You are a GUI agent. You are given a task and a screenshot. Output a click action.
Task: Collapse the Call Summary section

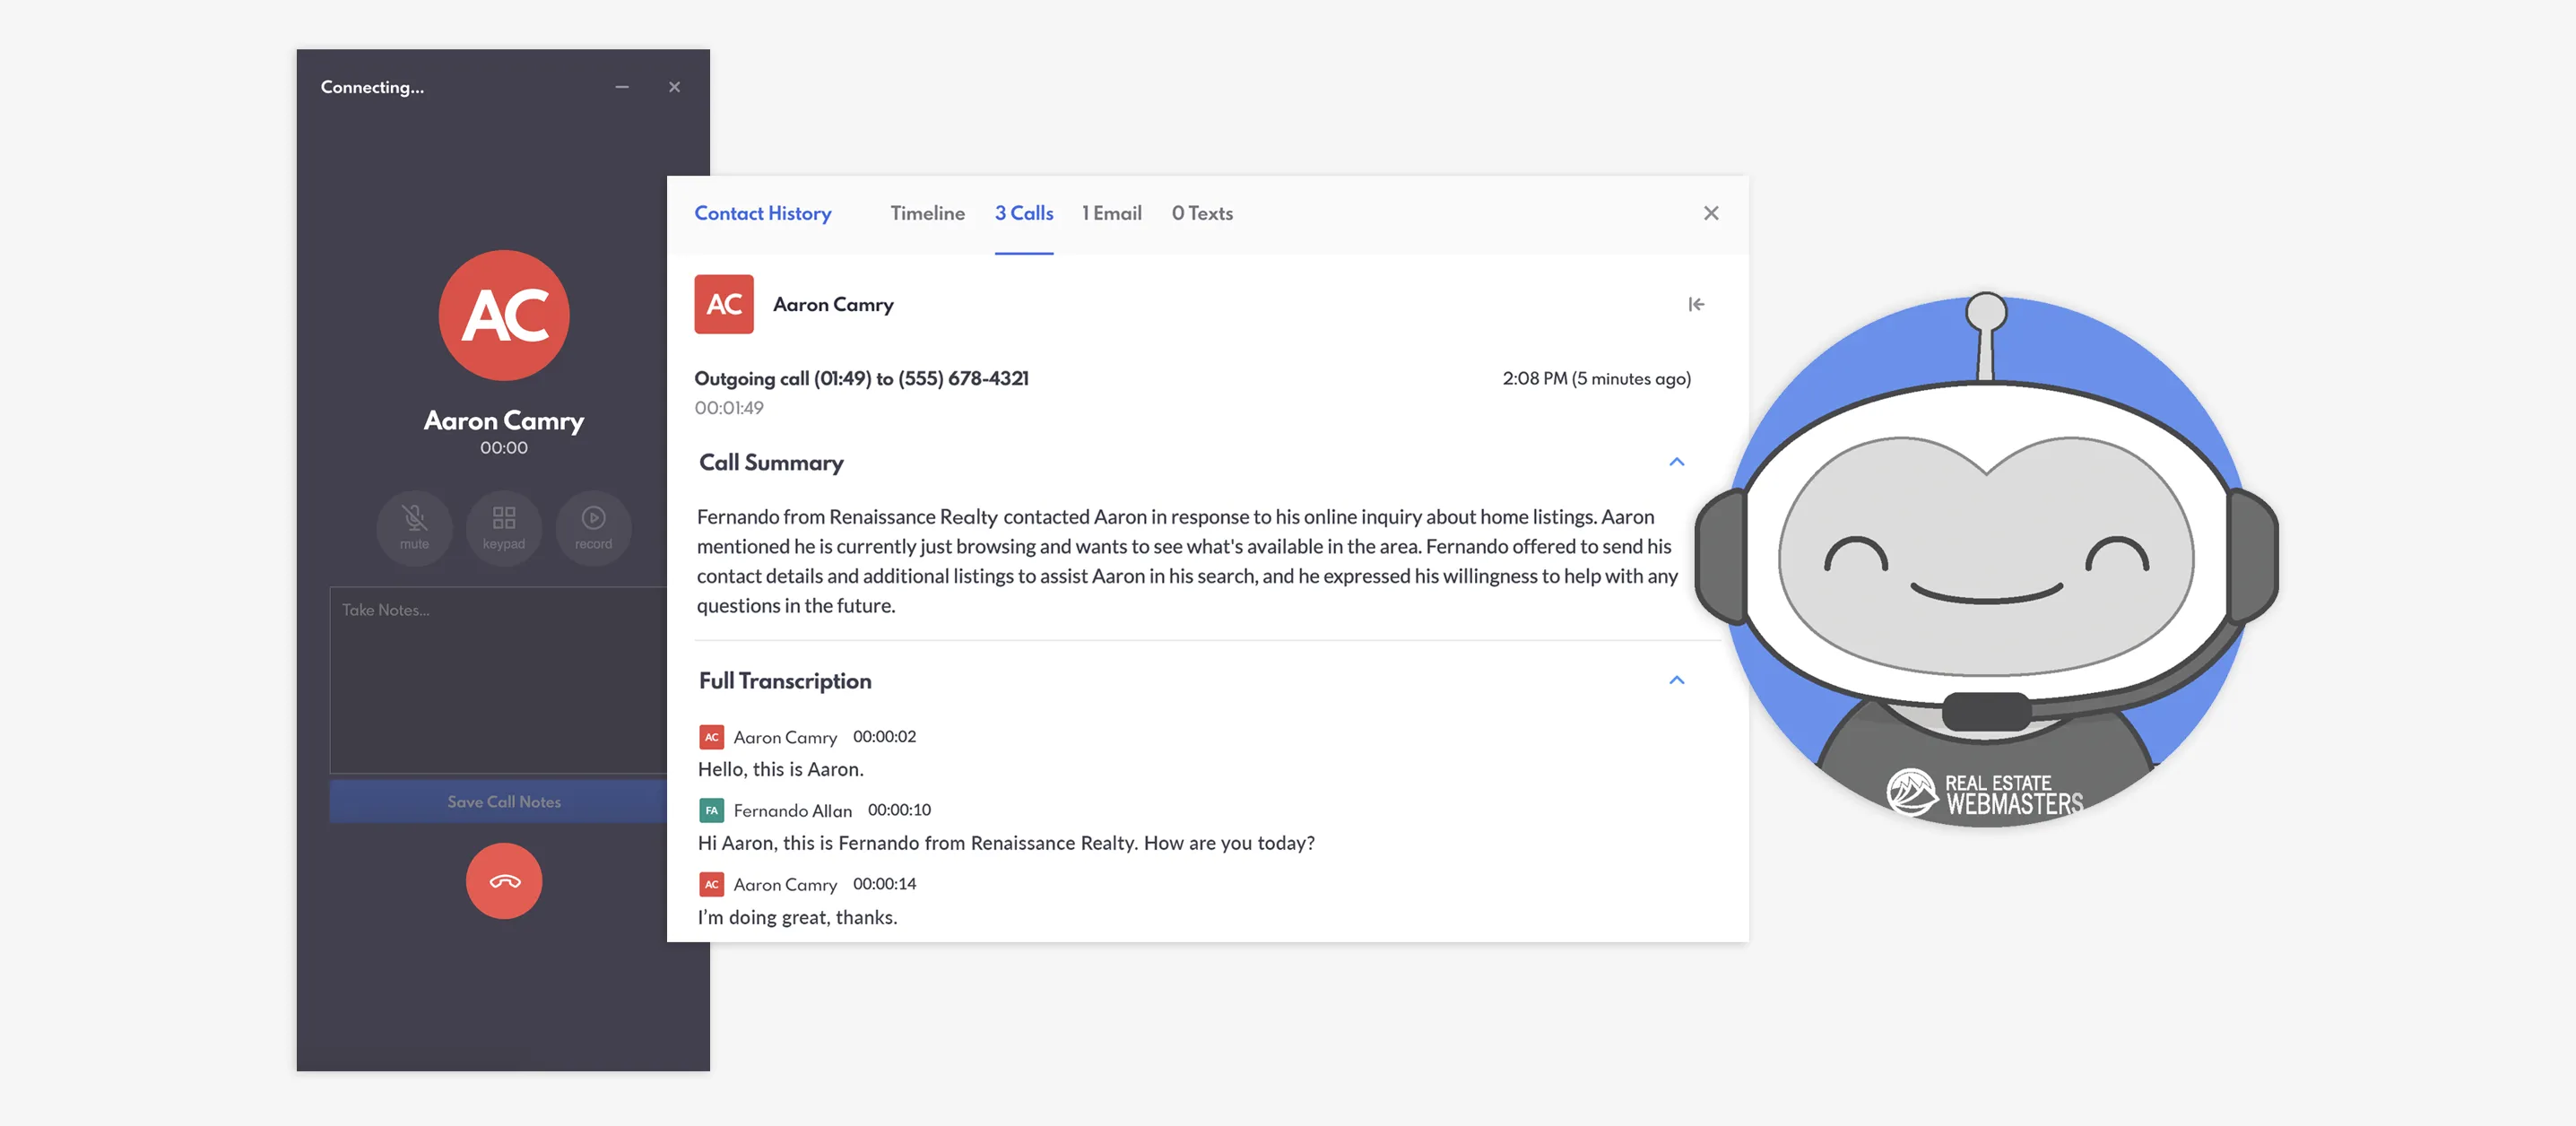(1676, 462)
